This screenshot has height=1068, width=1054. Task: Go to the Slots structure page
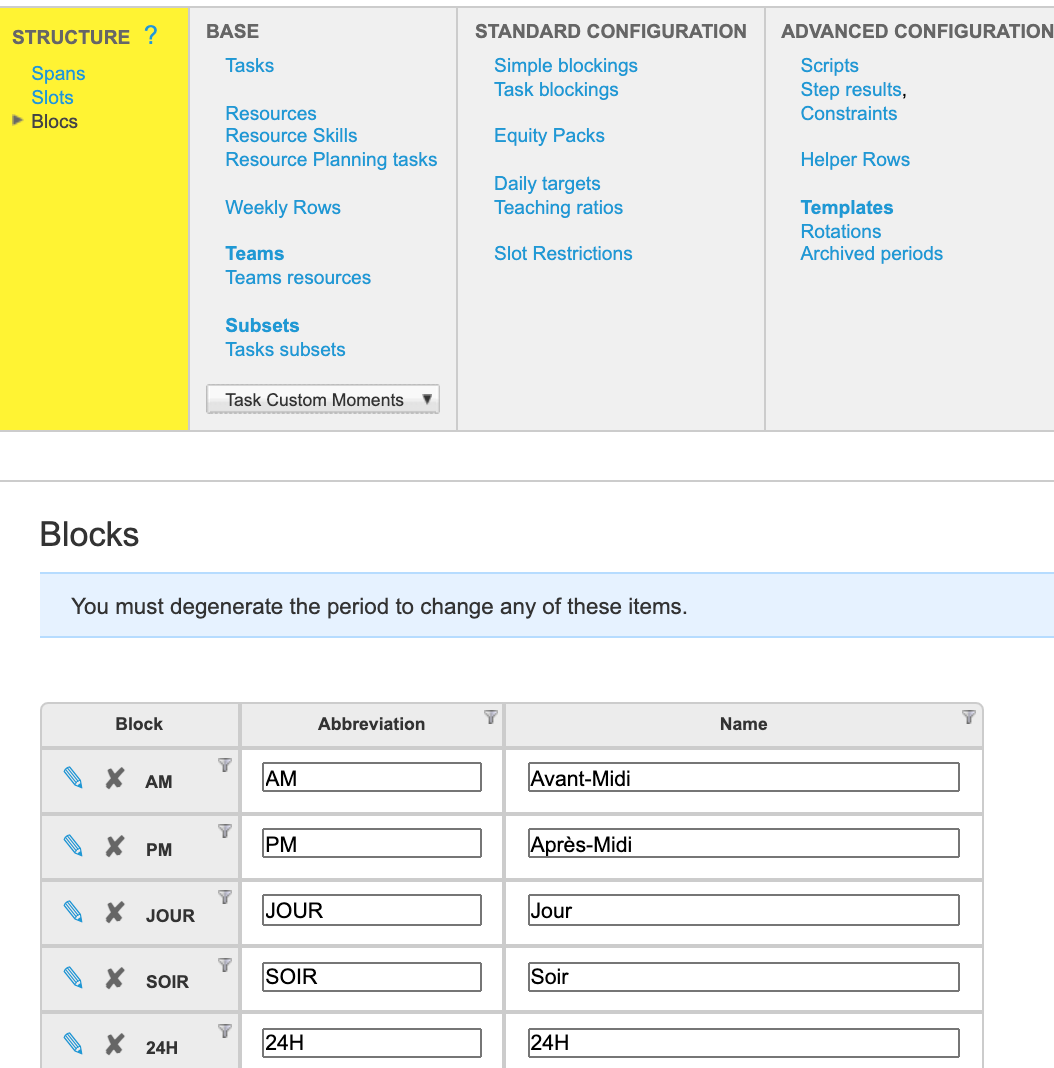(52, 97)
